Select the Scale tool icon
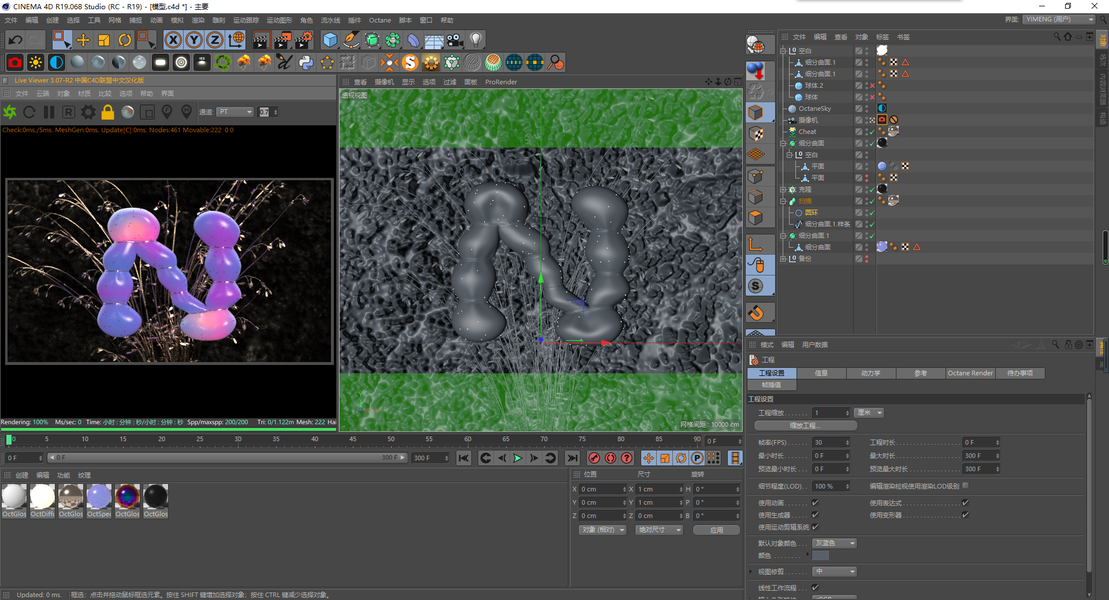1109x600 pixels. click(104, 40)
